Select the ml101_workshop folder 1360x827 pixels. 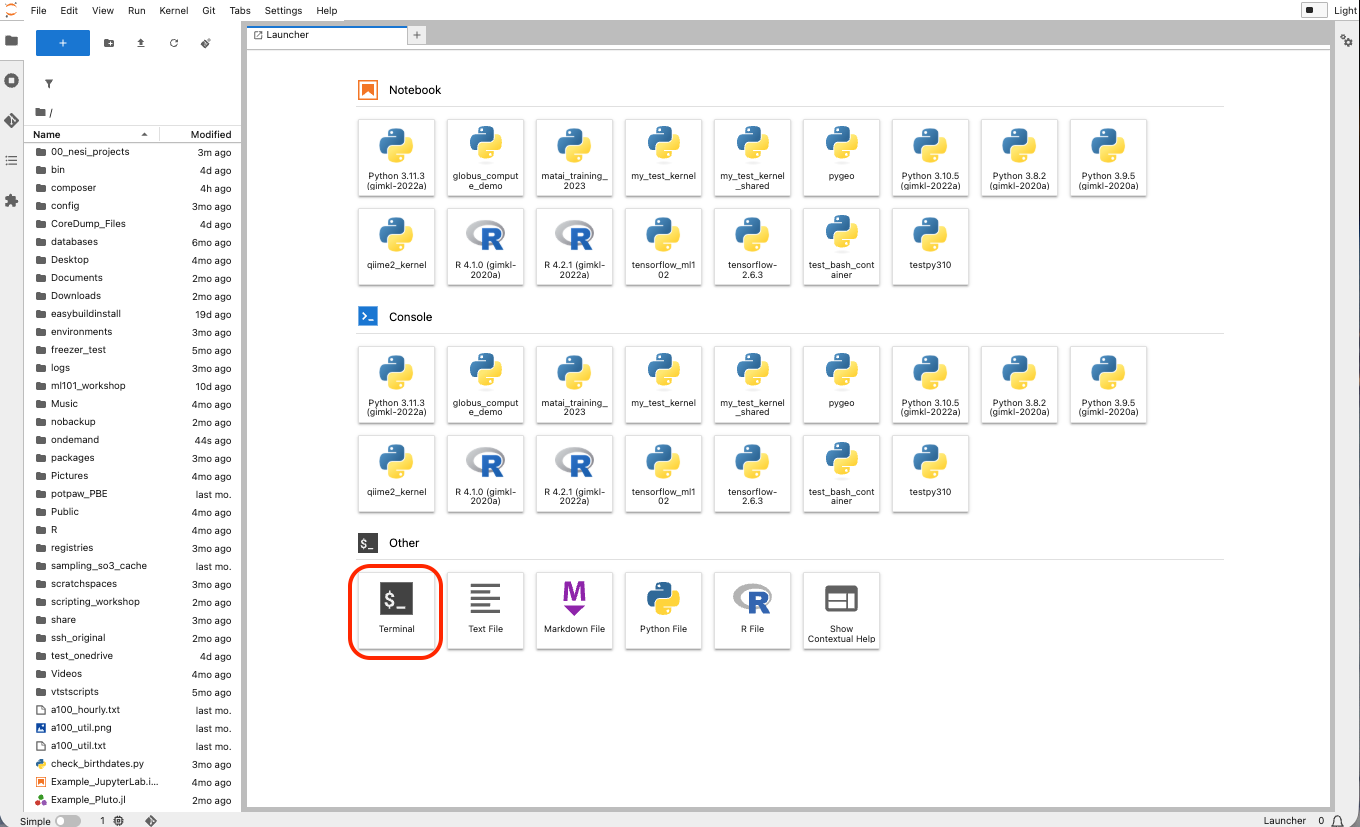pyautogui.click(x=132, y=386)
